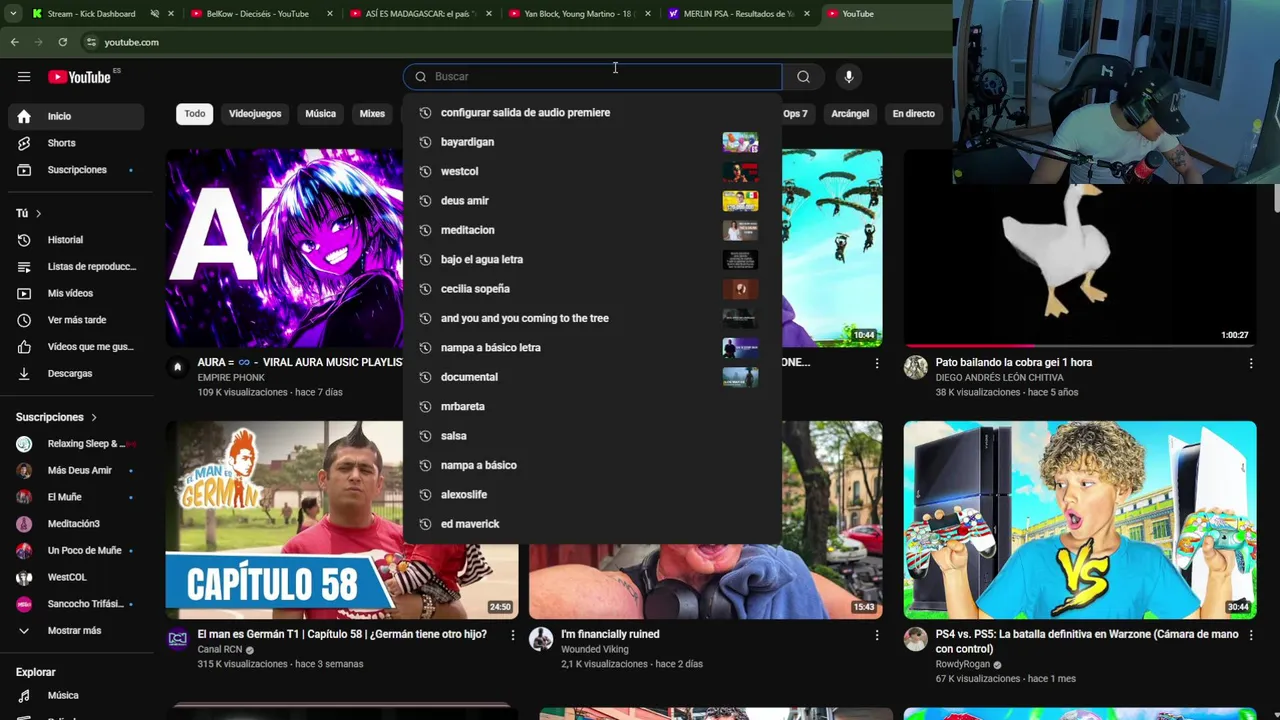Choose search suggestion ed maverick

pos(592,524)
